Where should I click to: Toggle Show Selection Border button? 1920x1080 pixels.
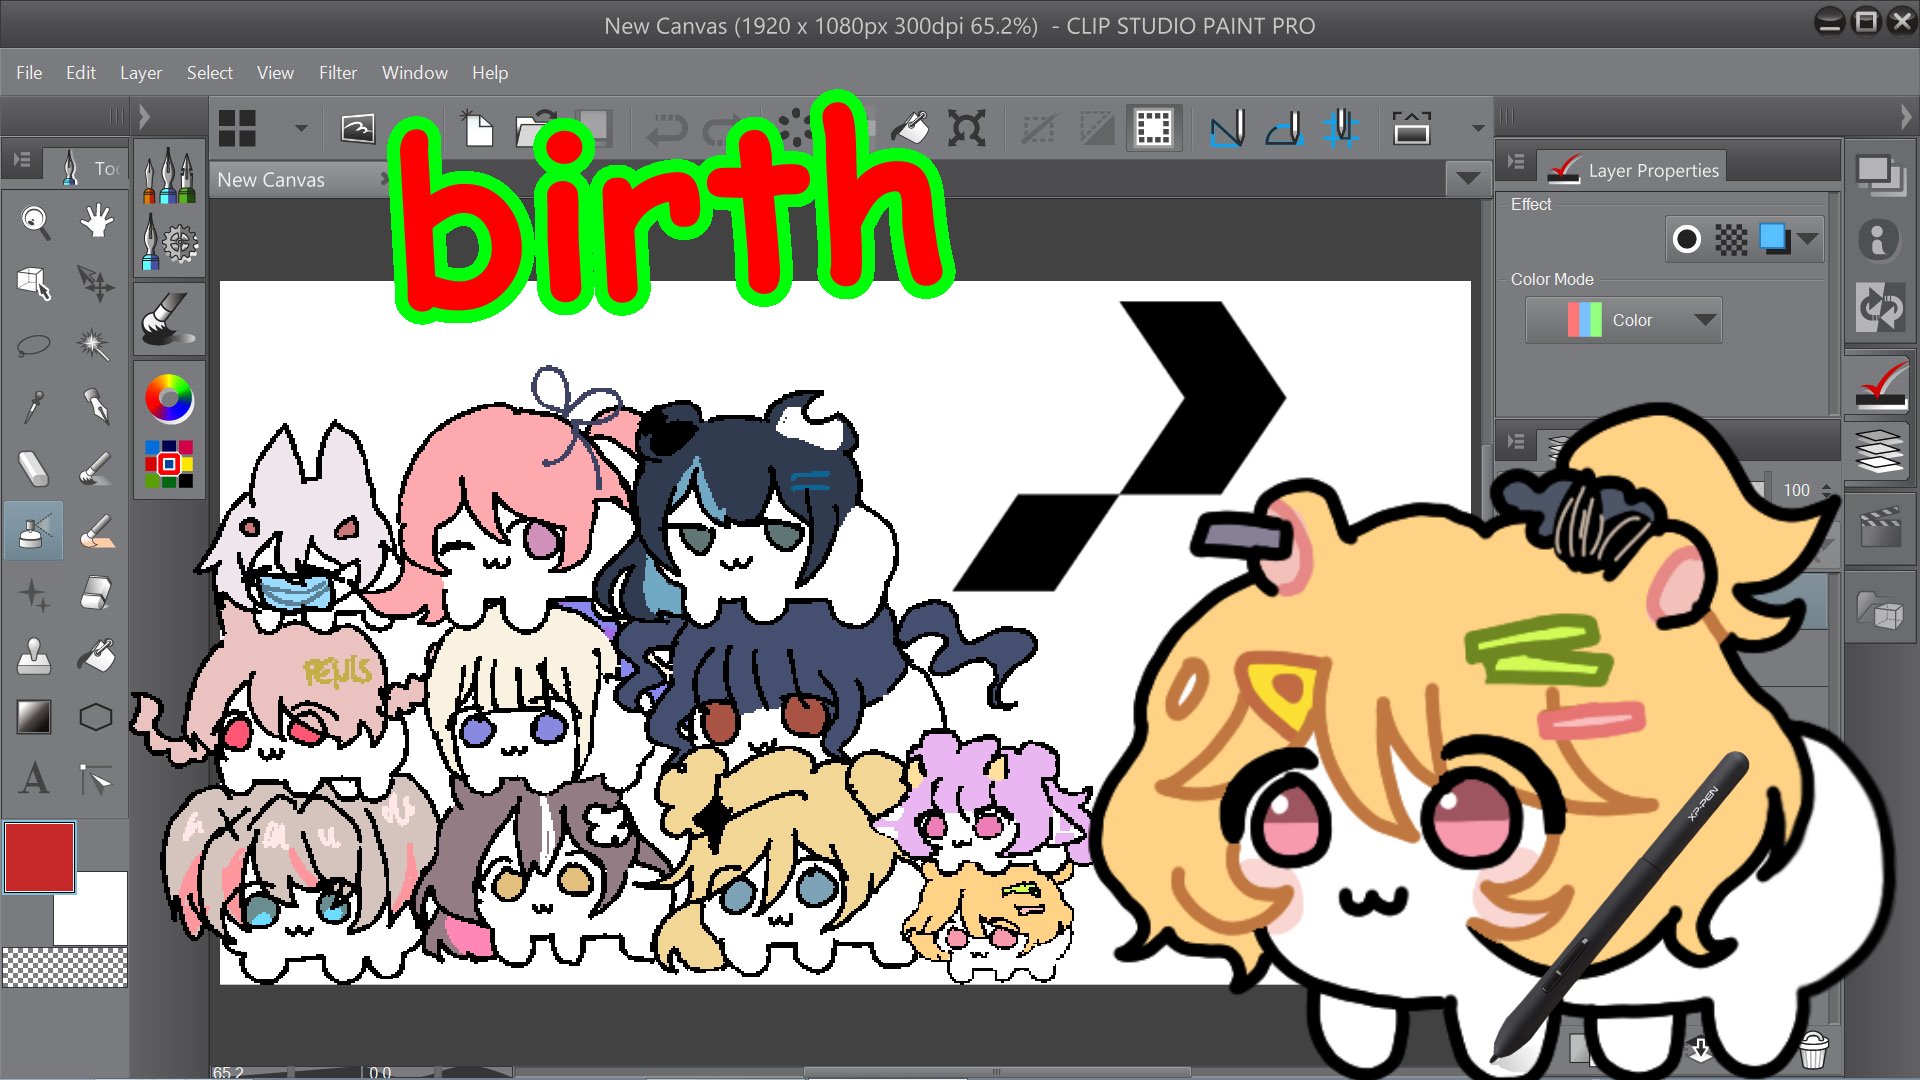click(1153, 128)
